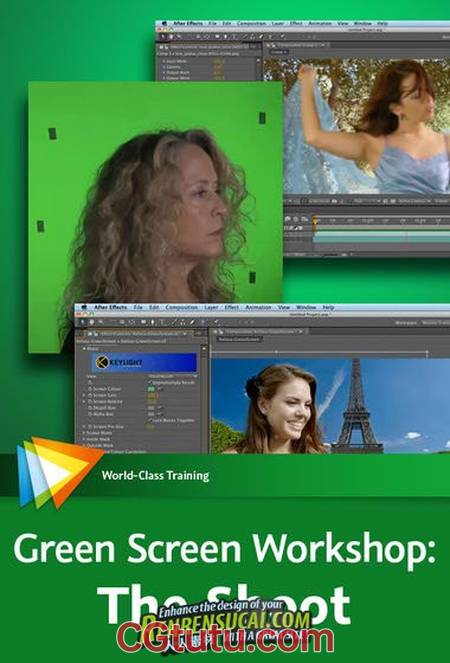
Task: Toggle the Unpremultiply Result checkbox
Action: [149, 382]
